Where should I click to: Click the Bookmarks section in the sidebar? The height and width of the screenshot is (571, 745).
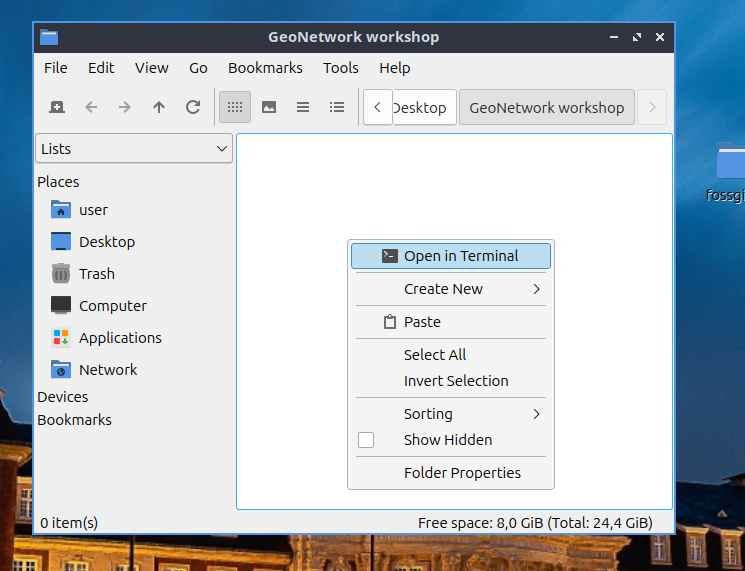[74, 420]
